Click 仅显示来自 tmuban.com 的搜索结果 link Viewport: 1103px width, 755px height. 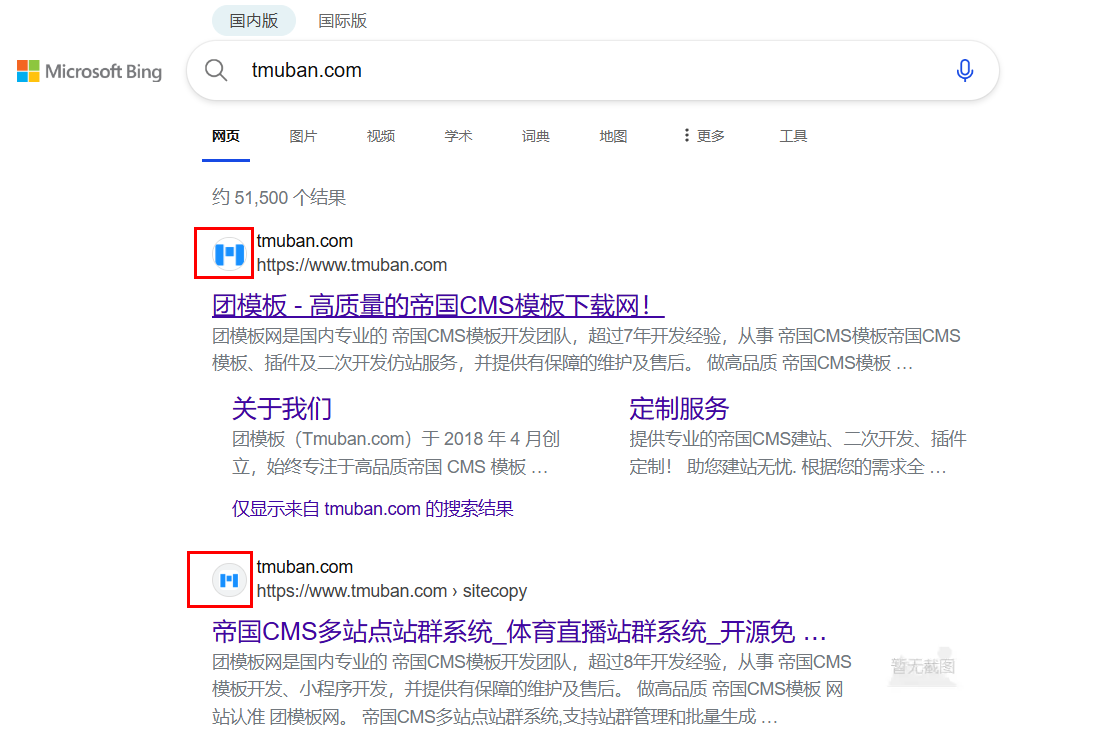372,508
